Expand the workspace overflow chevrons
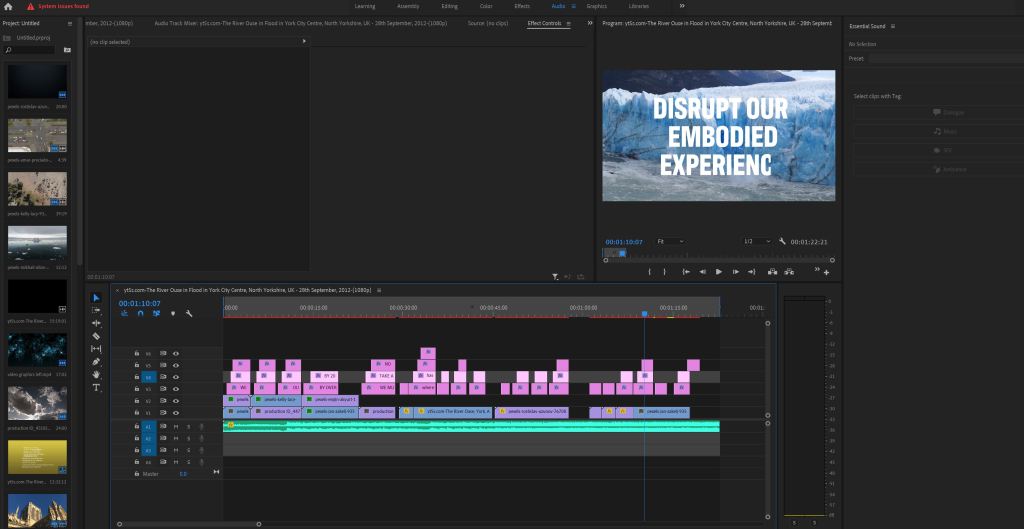Screen dimensions: 1024x529 point(682,6)
